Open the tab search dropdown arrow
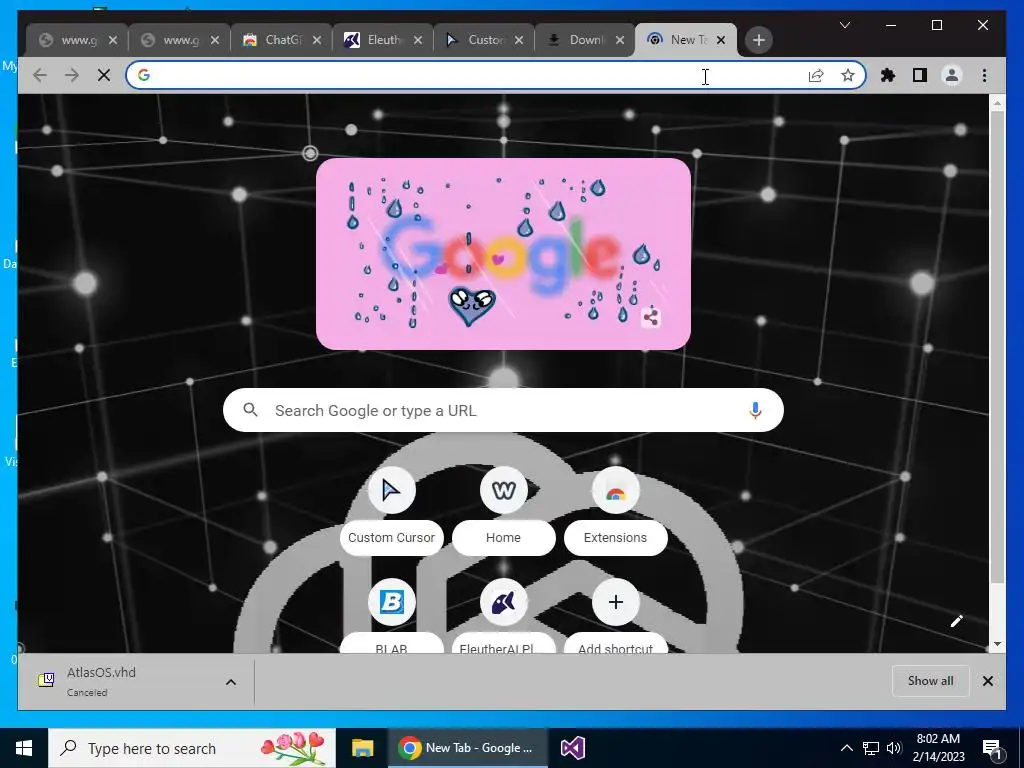The image size is (1024, 768). (x=844, y=25)
